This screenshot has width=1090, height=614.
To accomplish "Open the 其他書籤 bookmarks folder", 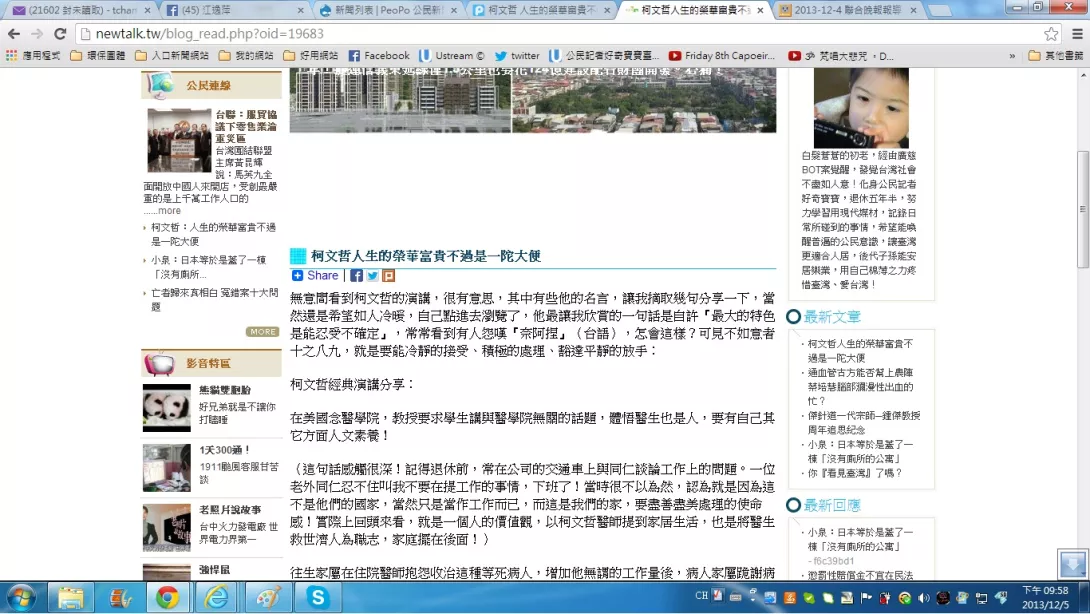I will [1056, 56].
